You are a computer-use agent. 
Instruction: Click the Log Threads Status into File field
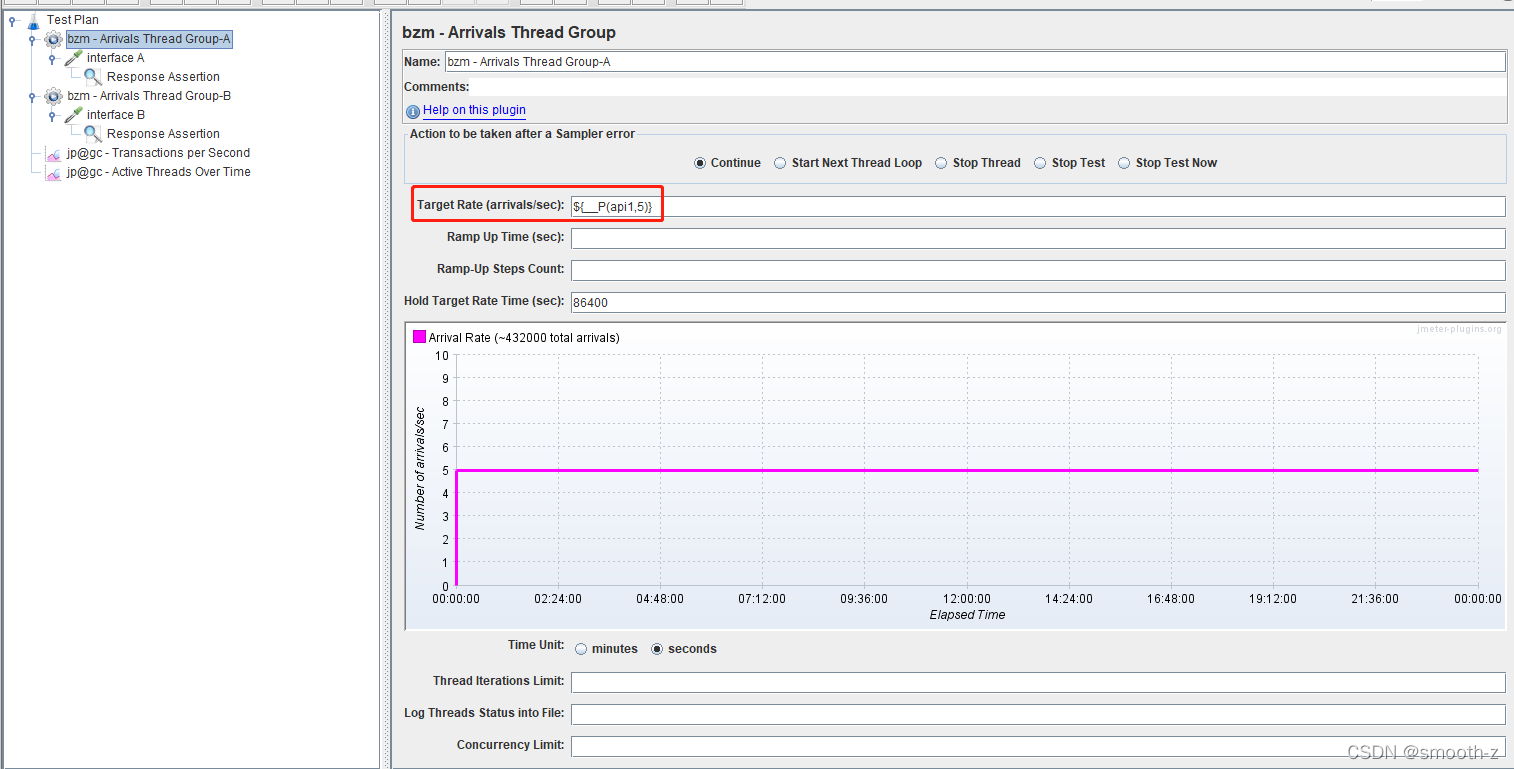(1038, 715)
